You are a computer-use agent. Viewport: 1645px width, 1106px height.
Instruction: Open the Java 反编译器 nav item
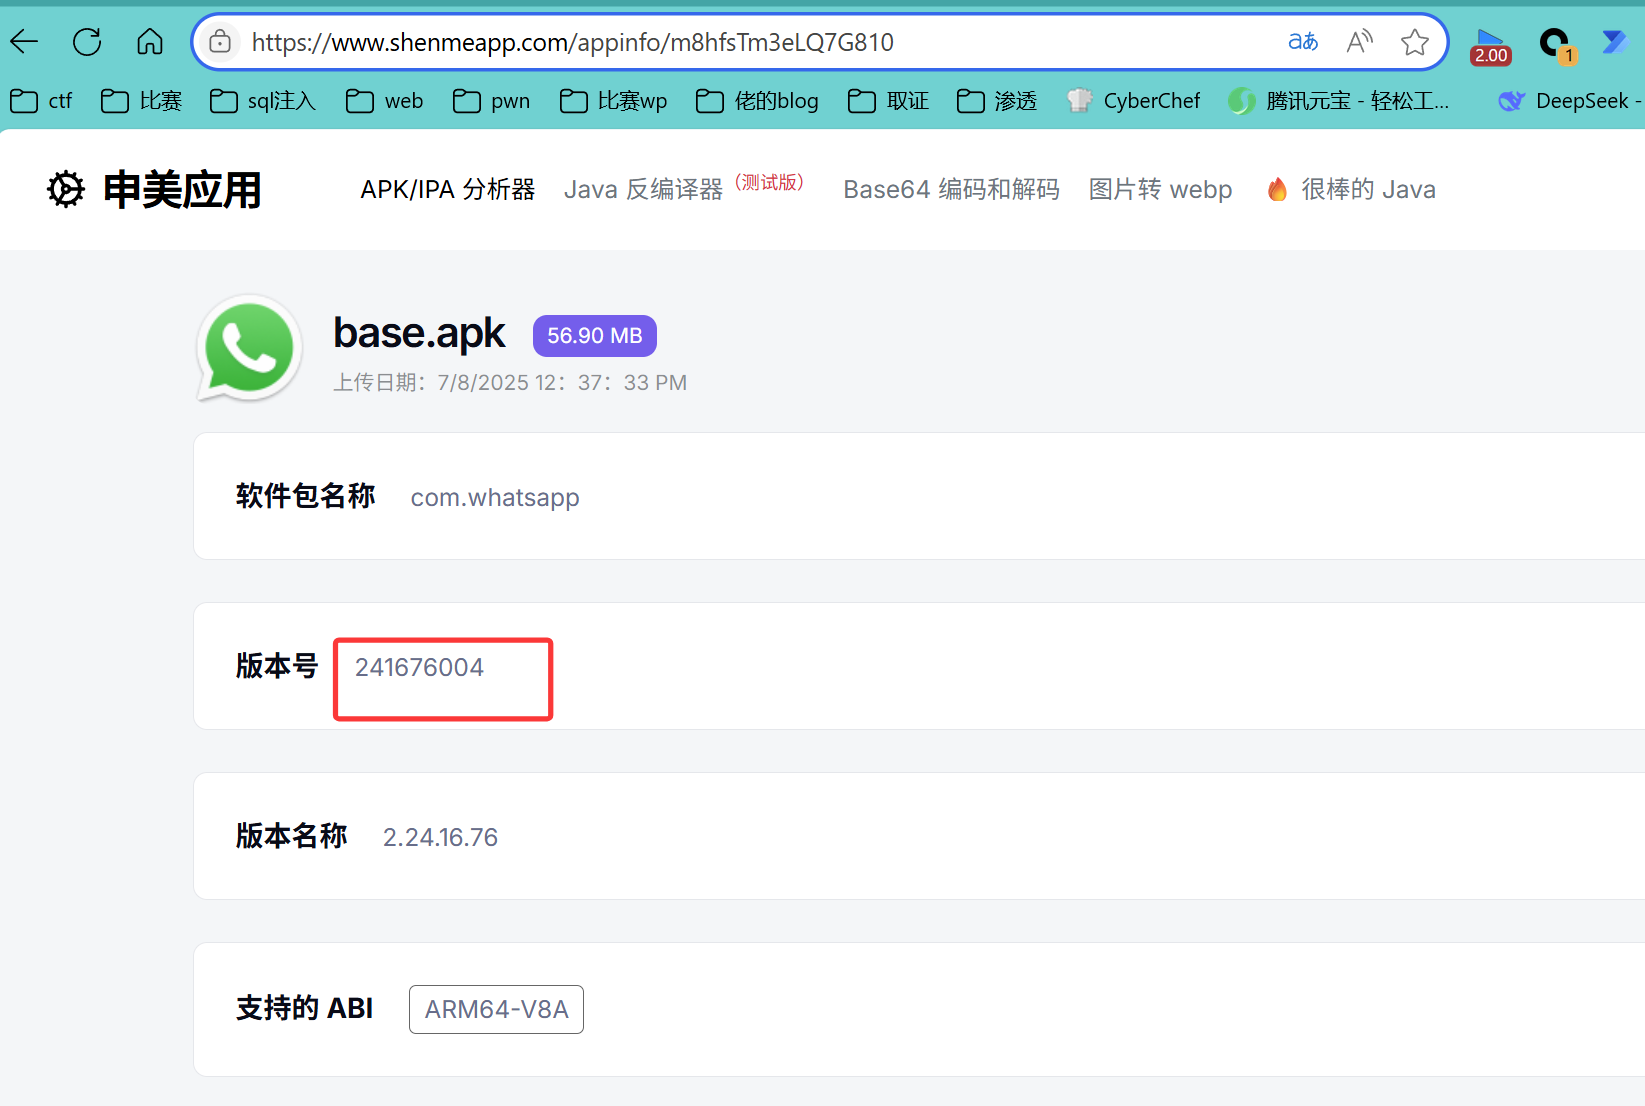pyautogui.click(x=643, y=189)
